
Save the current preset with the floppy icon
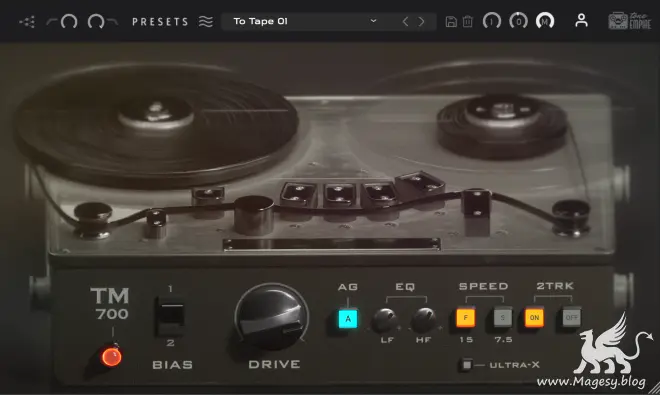pos(451,21)
